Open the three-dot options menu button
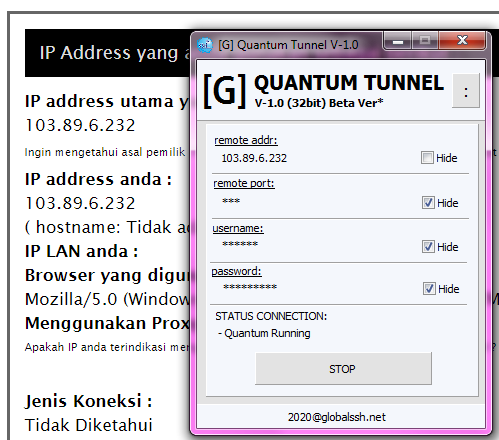The image size is (499, 440). point(466,91)
